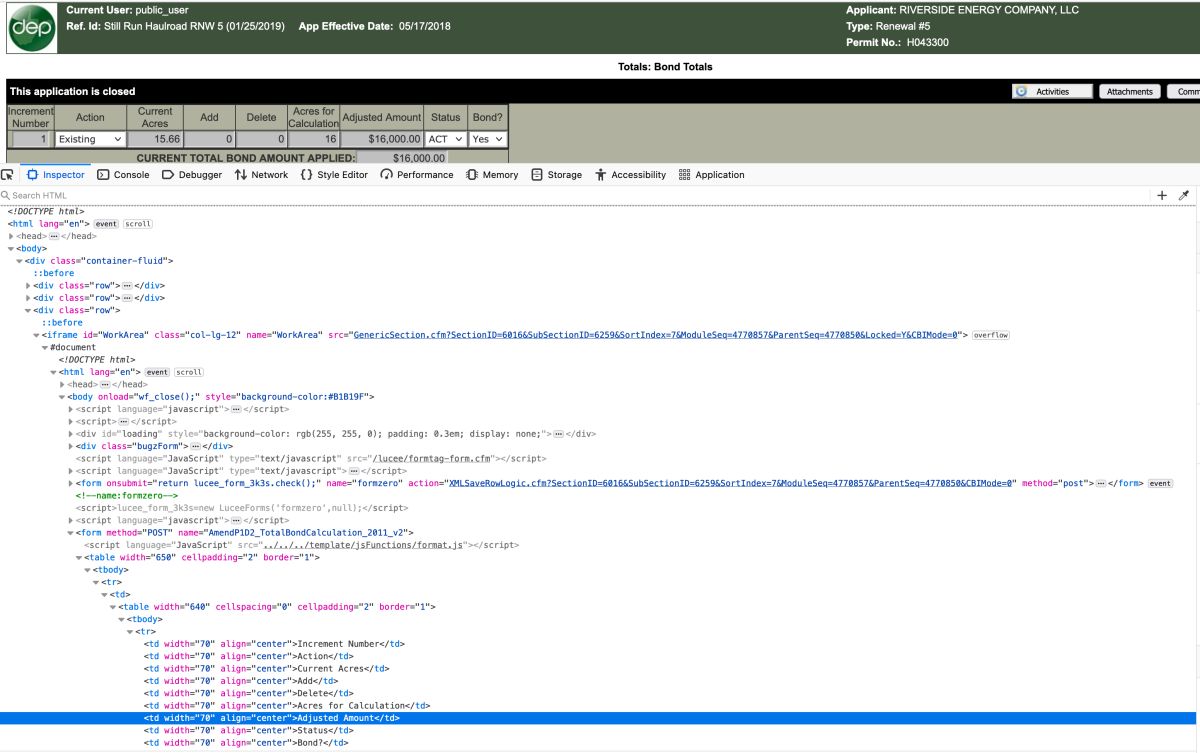This screenshot has height=753, width=1200.
Task: Click the Attachments button
Action: 1130,91
